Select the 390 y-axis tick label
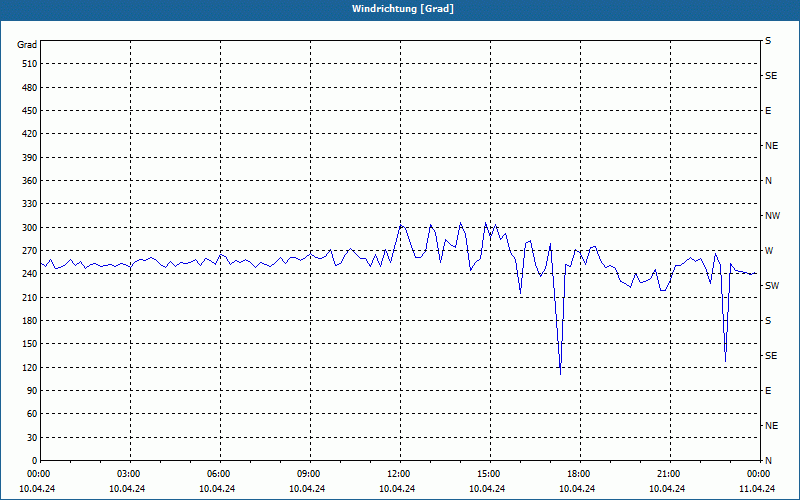 click(30, 158)
